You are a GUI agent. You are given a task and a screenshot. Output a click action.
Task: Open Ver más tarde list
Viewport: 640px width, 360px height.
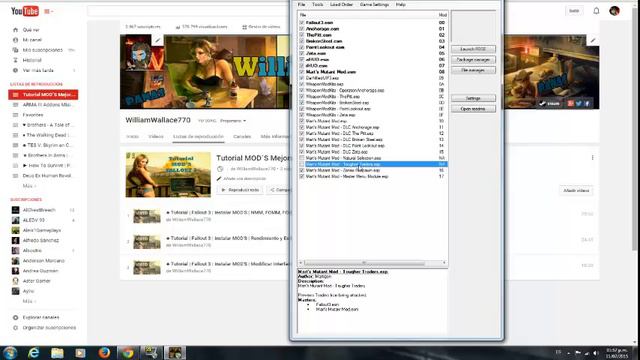(38, 70)
